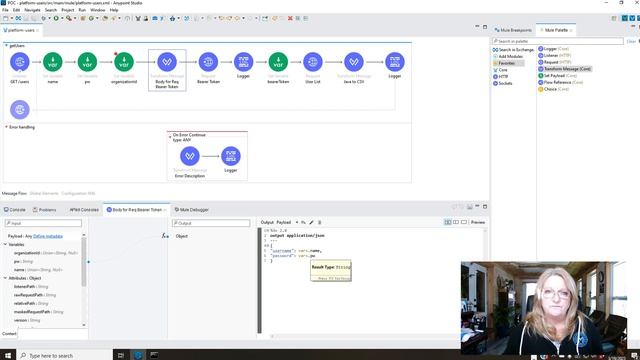Image resolution: width=640 pixels, height=360 pixels.
Task: Click Search in Exchange in palette
Action: point(513,49)
